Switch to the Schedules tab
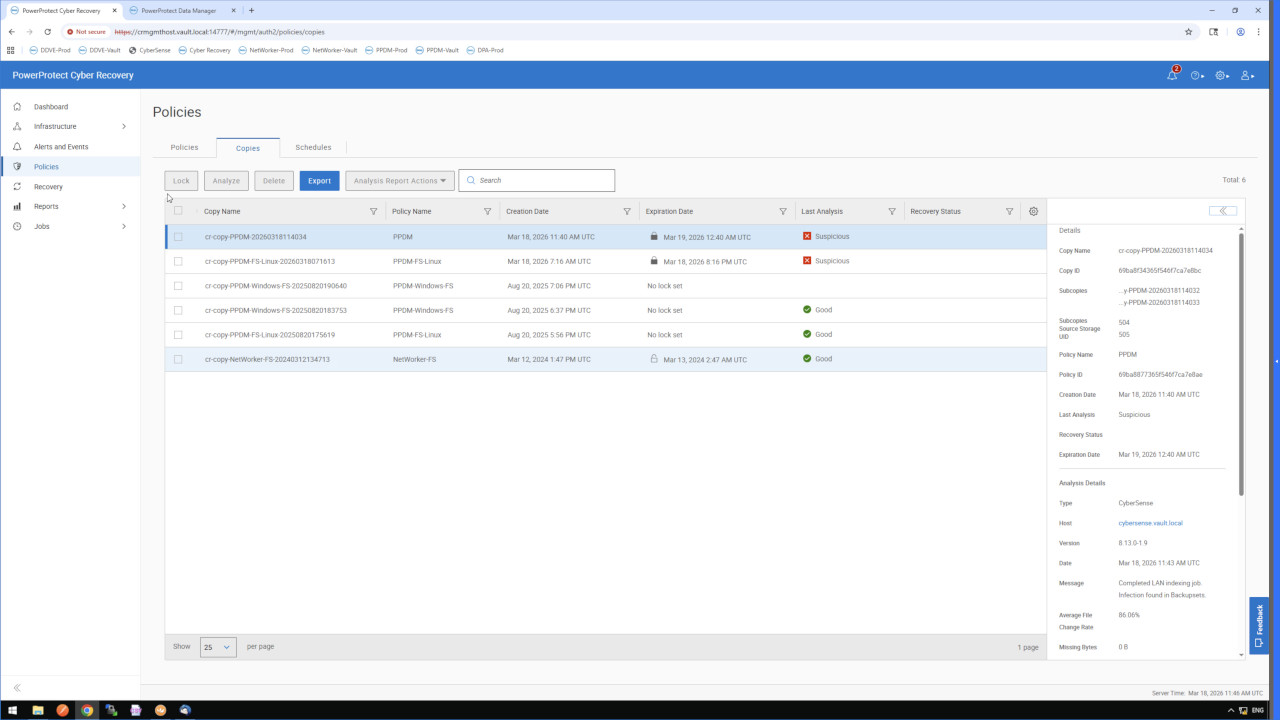 click(x=313, y=147)
